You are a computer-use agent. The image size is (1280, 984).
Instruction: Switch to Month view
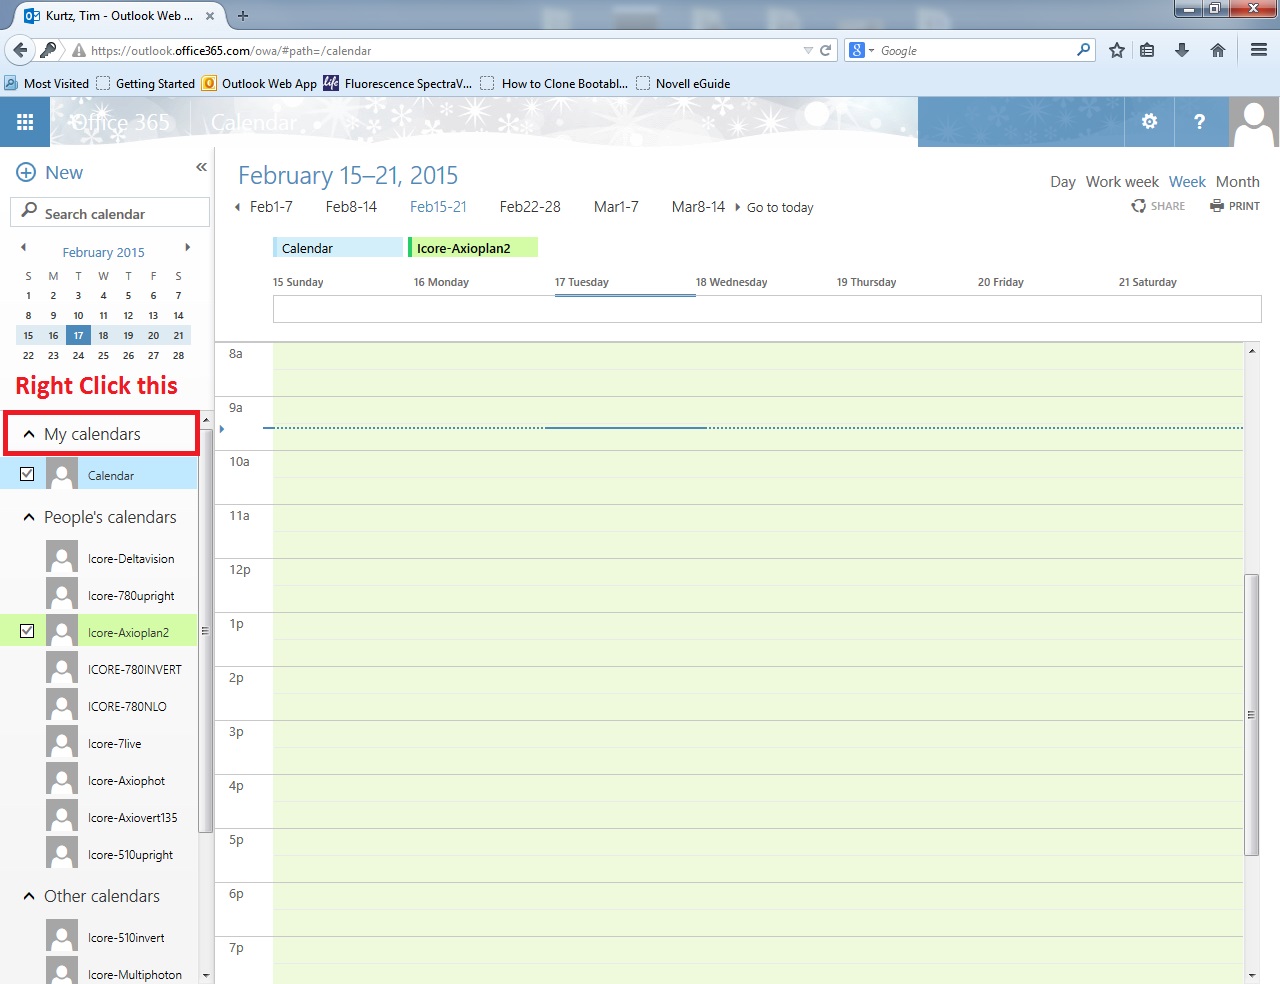click(1237, 182)
